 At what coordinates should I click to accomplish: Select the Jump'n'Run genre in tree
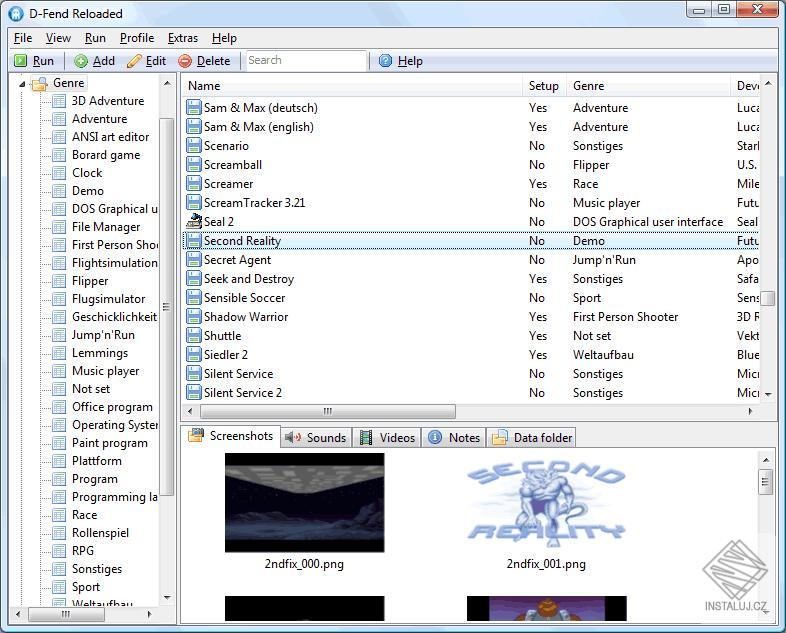click(x=103, y=335)
